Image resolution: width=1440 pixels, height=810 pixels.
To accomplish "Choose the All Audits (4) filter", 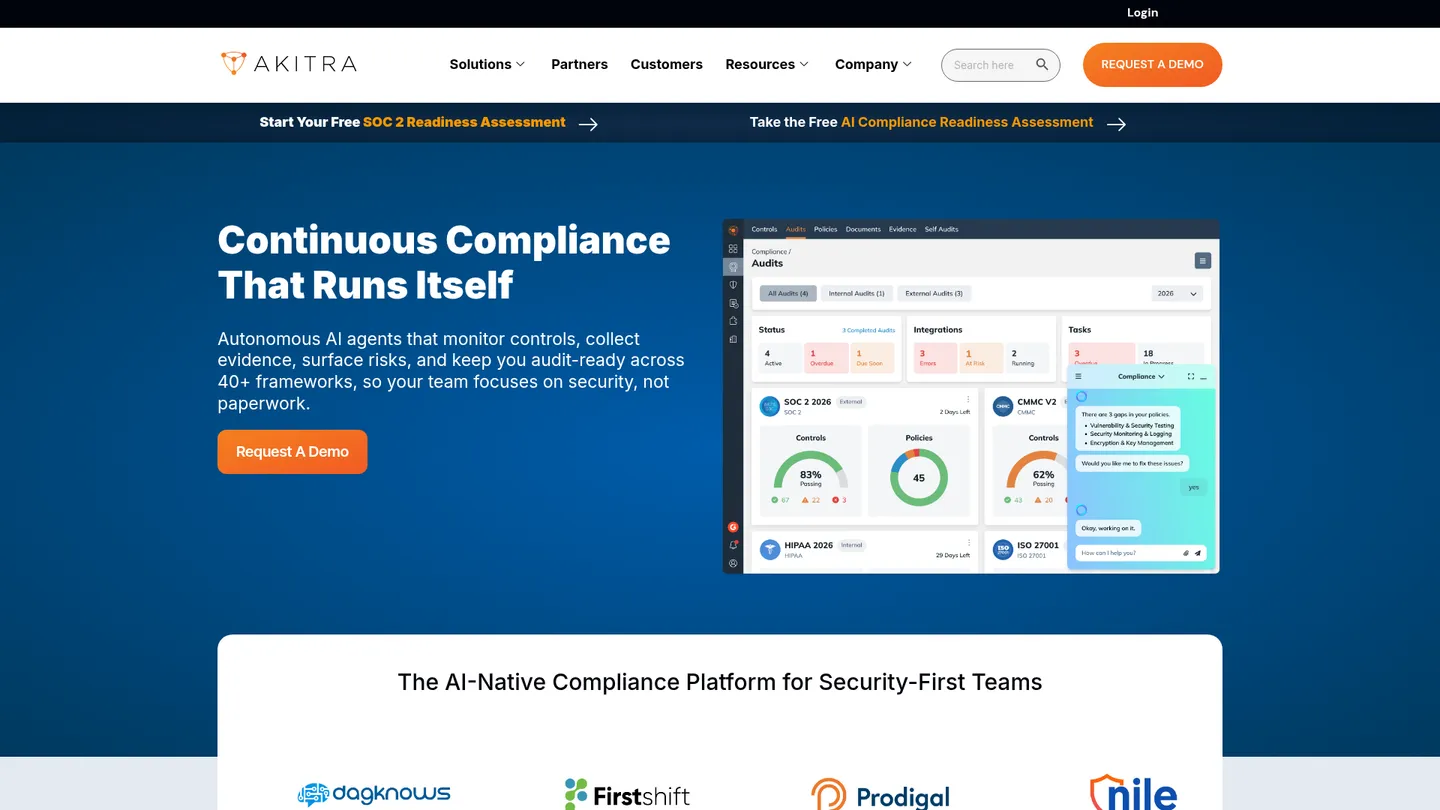I will (x=788, y=294).
